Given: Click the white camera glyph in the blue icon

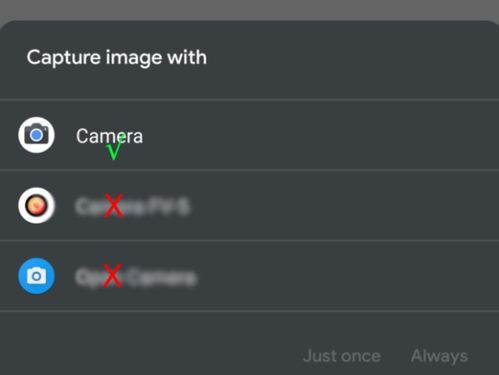Looking at the screenshot, I should [x=36, y=276].
